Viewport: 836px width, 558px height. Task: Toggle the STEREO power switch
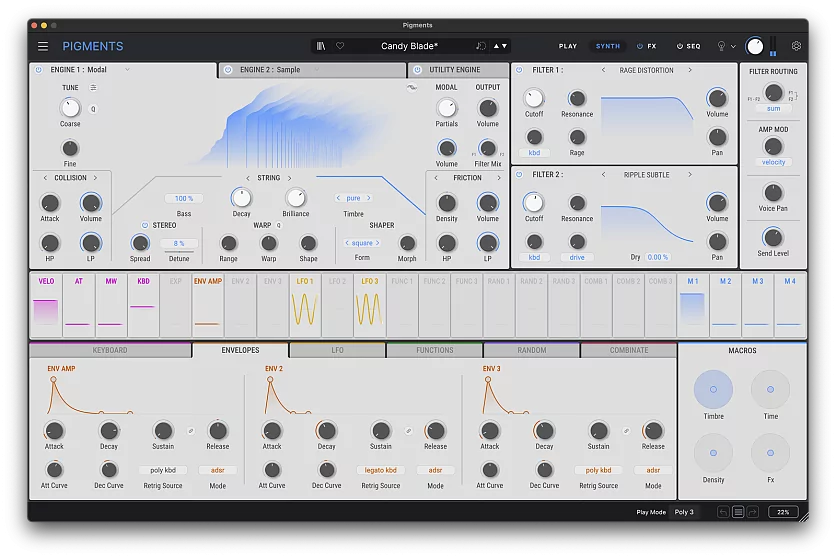[144, 225]
